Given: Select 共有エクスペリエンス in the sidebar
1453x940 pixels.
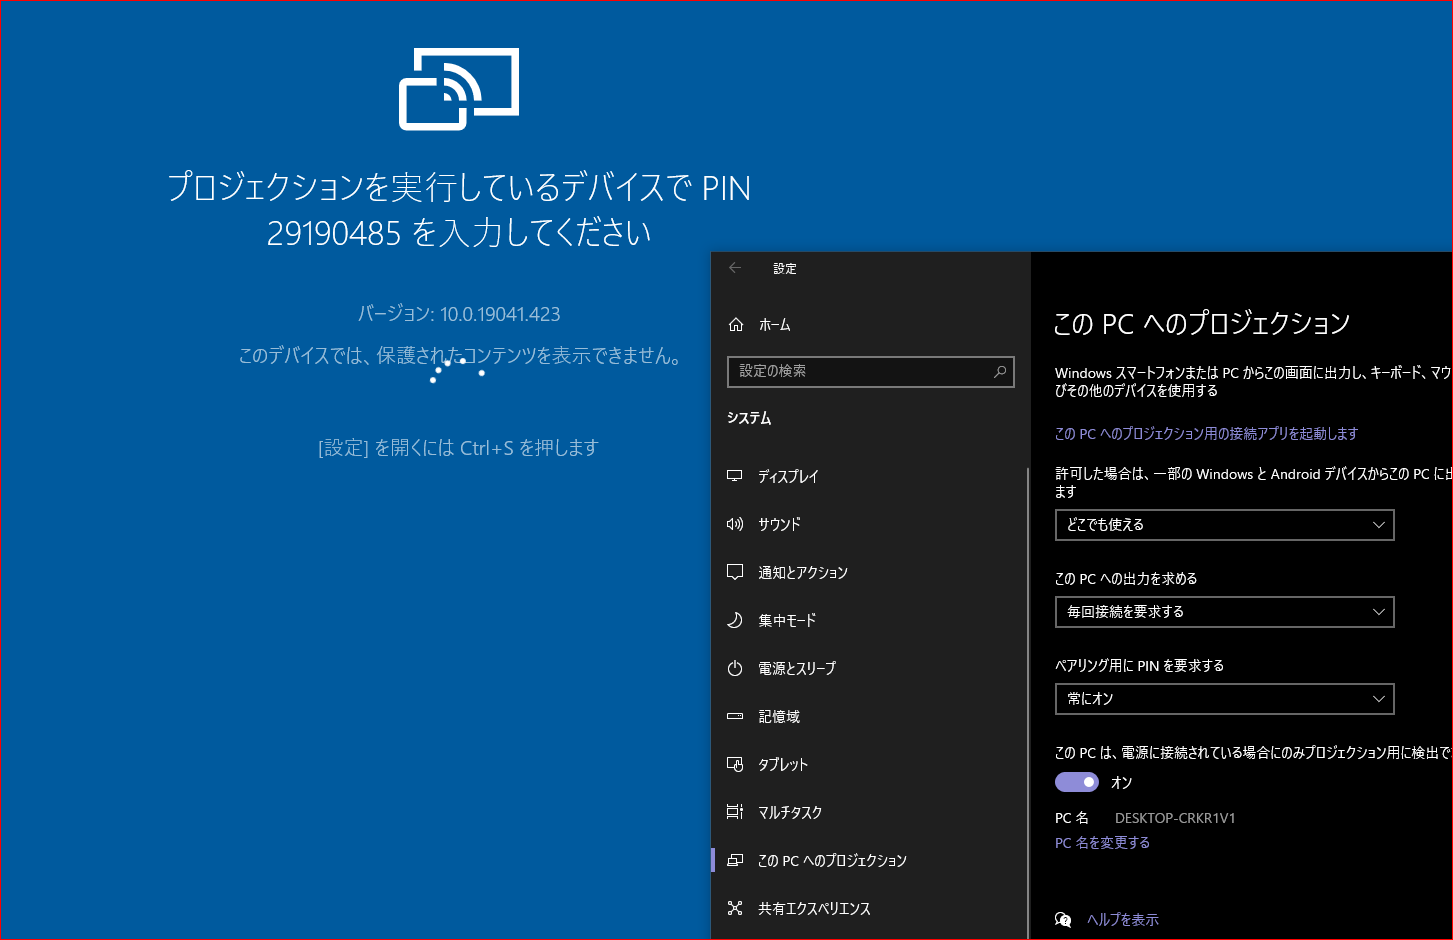Looking at the screenshot, I should [x=870, y=908].
